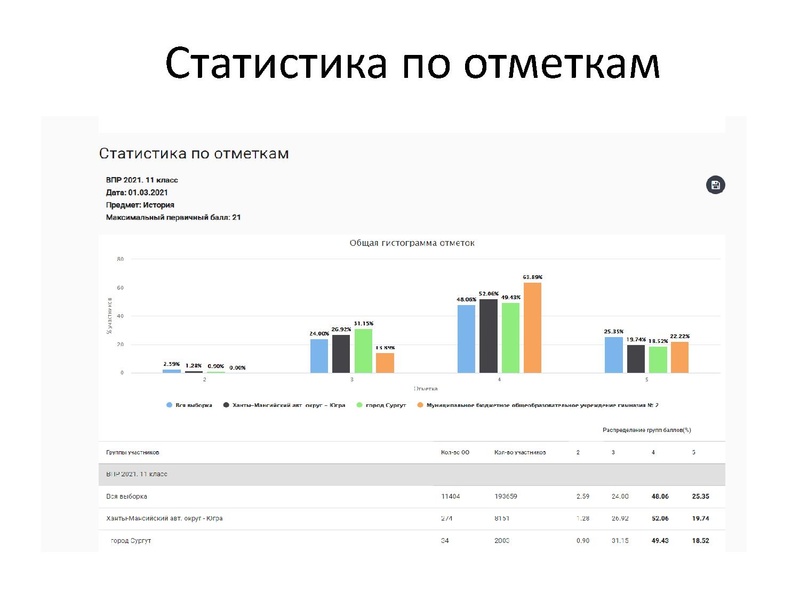The image size is (800, 600).
Task: Toggle the город Сургут series in the legend
Action: pyautogui.click(x=375, y=406)
